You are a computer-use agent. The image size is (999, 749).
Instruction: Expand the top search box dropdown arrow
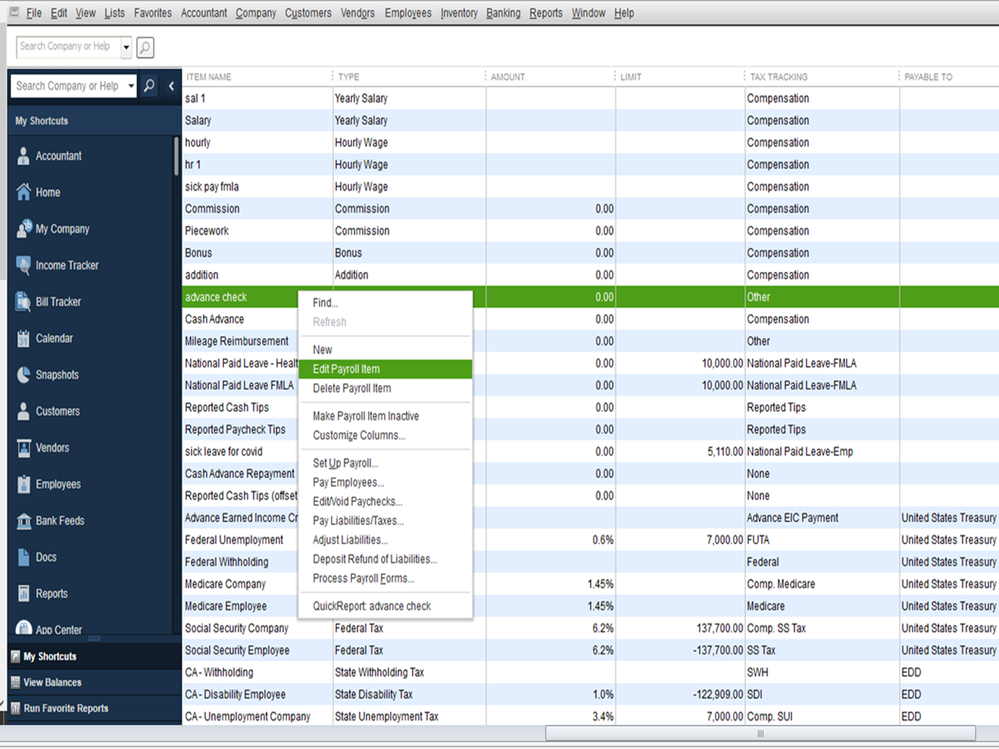coord(126,47)
